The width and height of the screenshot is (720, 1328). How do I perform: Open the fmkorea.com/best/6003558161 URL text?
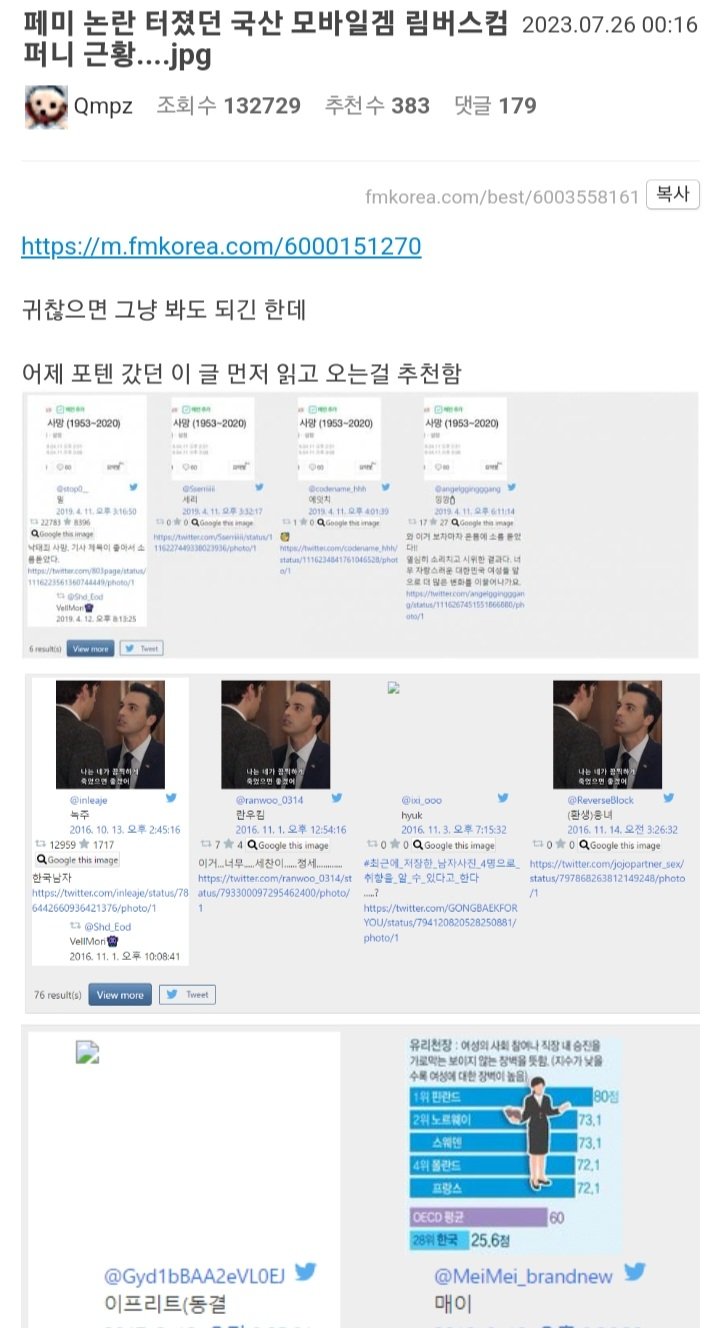[502, 196]
